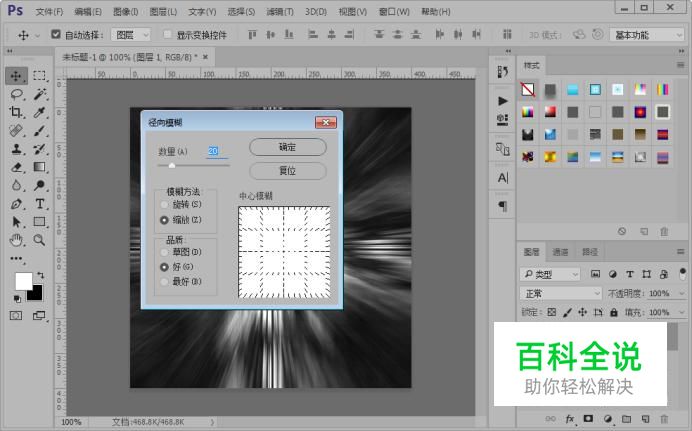Switch to the 路径 tab
This screenshot has width=692, height=431.
[590, 252]
